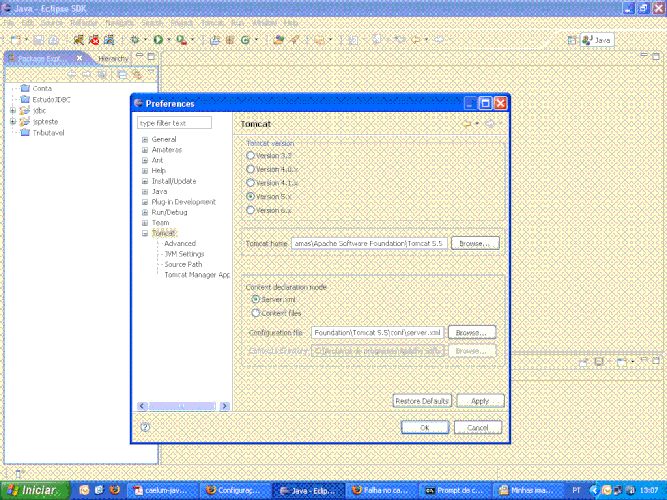
Task: Click the New Java Package icon
Action: (x=230, y=40)
